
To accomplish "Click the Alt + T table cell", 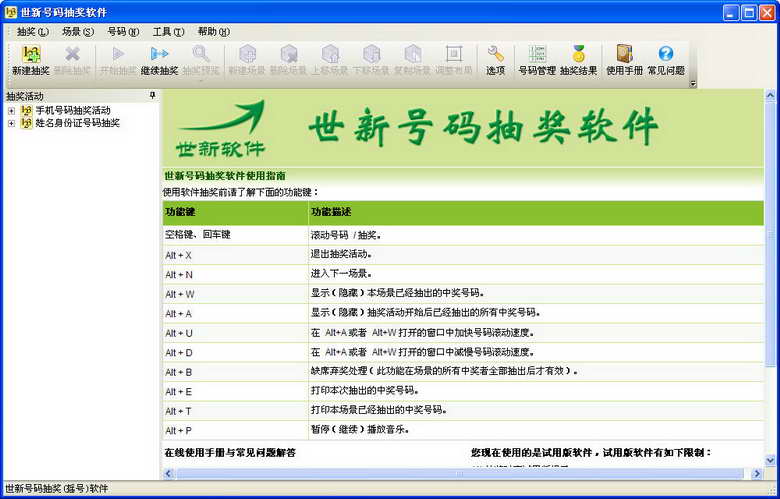I will [x=235, y=411].
